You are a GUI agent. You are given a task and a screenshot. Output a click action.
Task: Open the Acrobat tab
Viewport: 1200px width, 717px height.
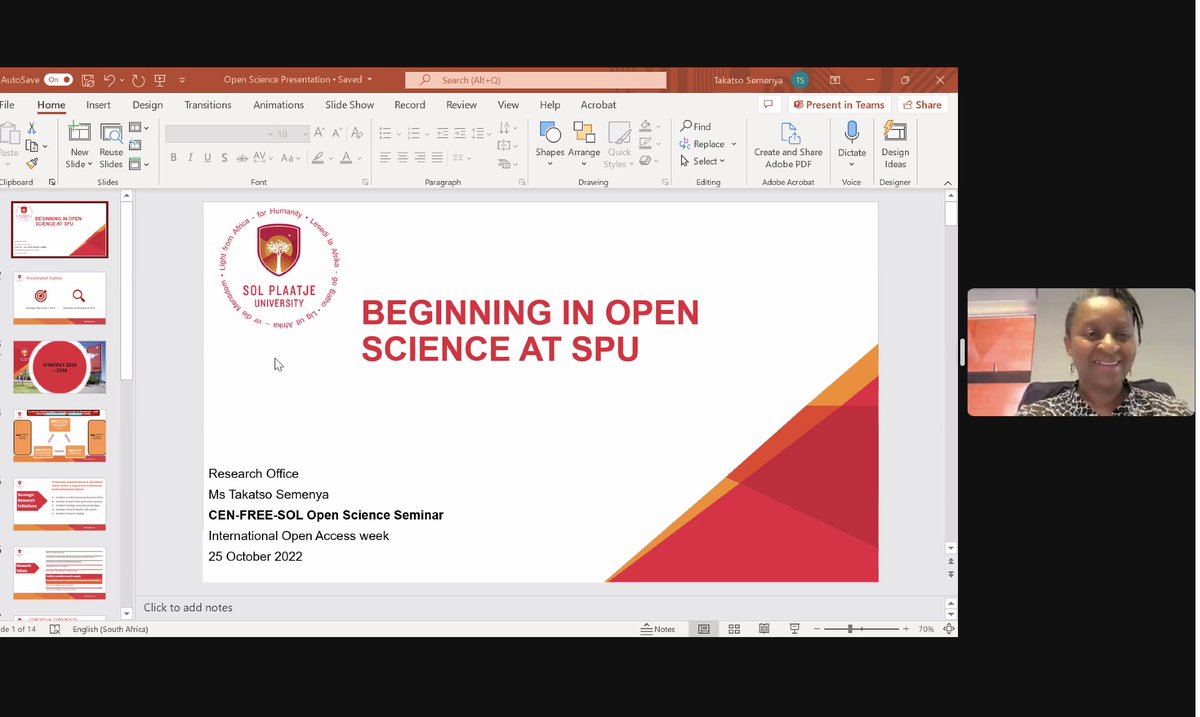coord(598,105)
